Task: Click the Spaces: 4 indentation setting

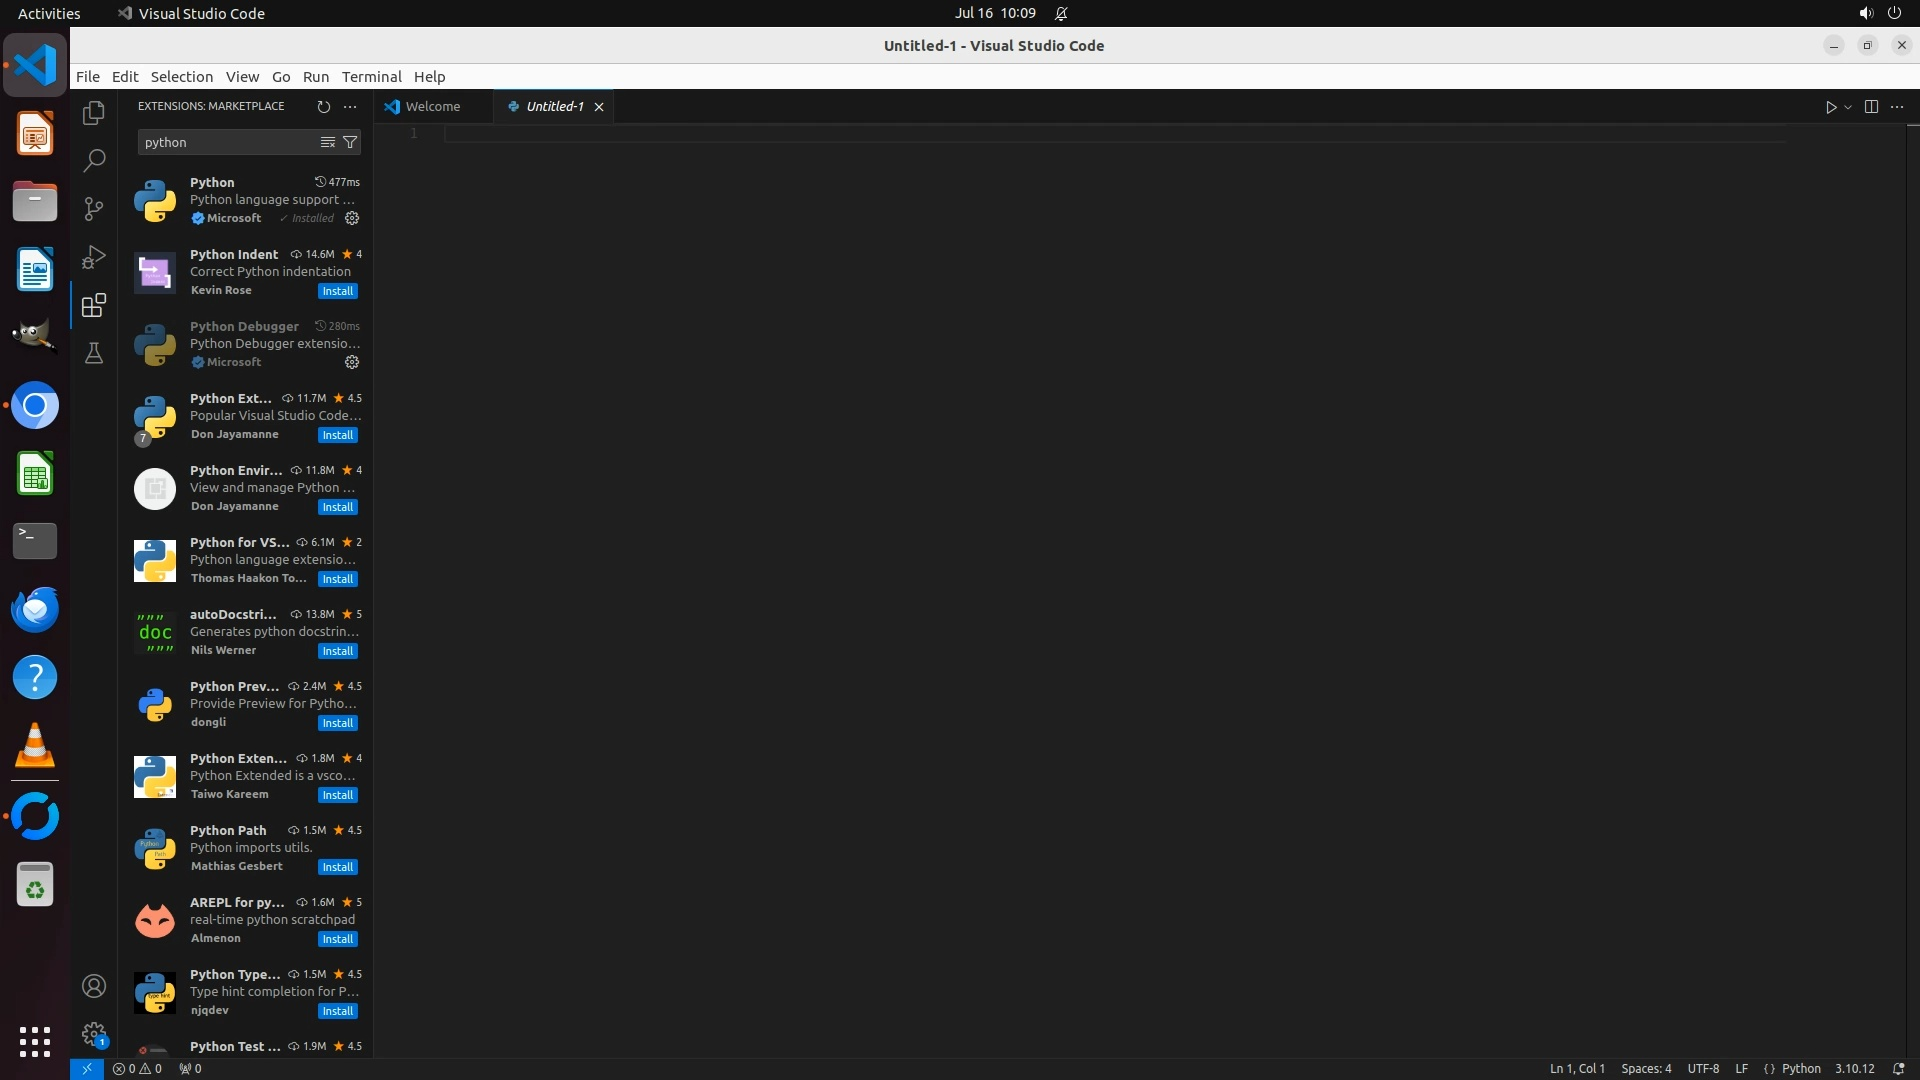Action: click(1646, 1068)
